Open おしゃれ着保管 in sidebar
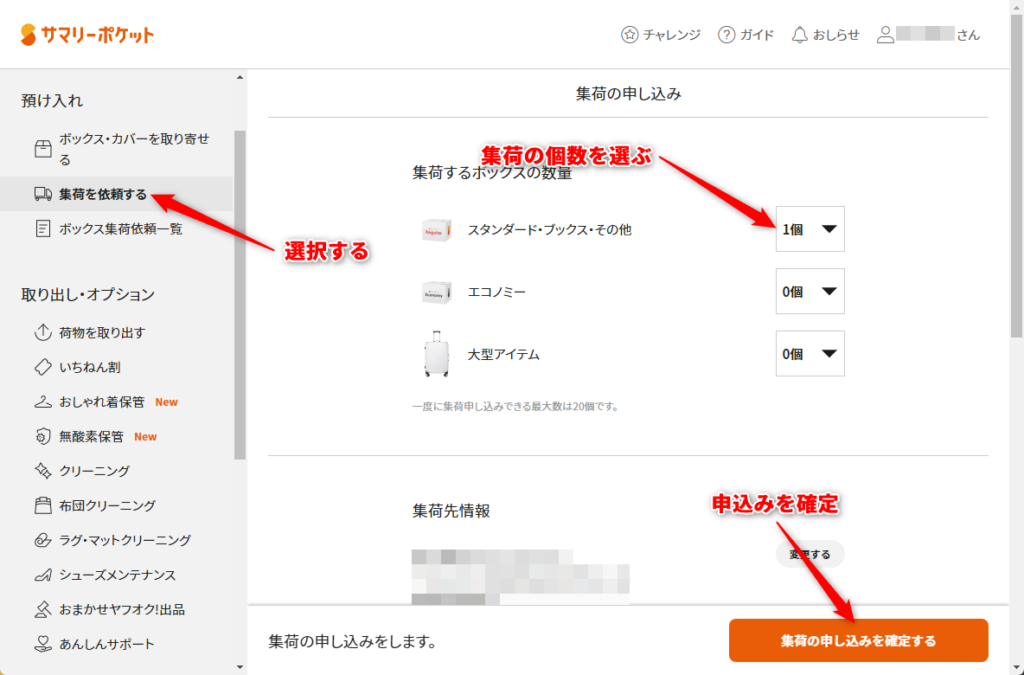This screenshot has height=675, width=1024. (103, 402)
